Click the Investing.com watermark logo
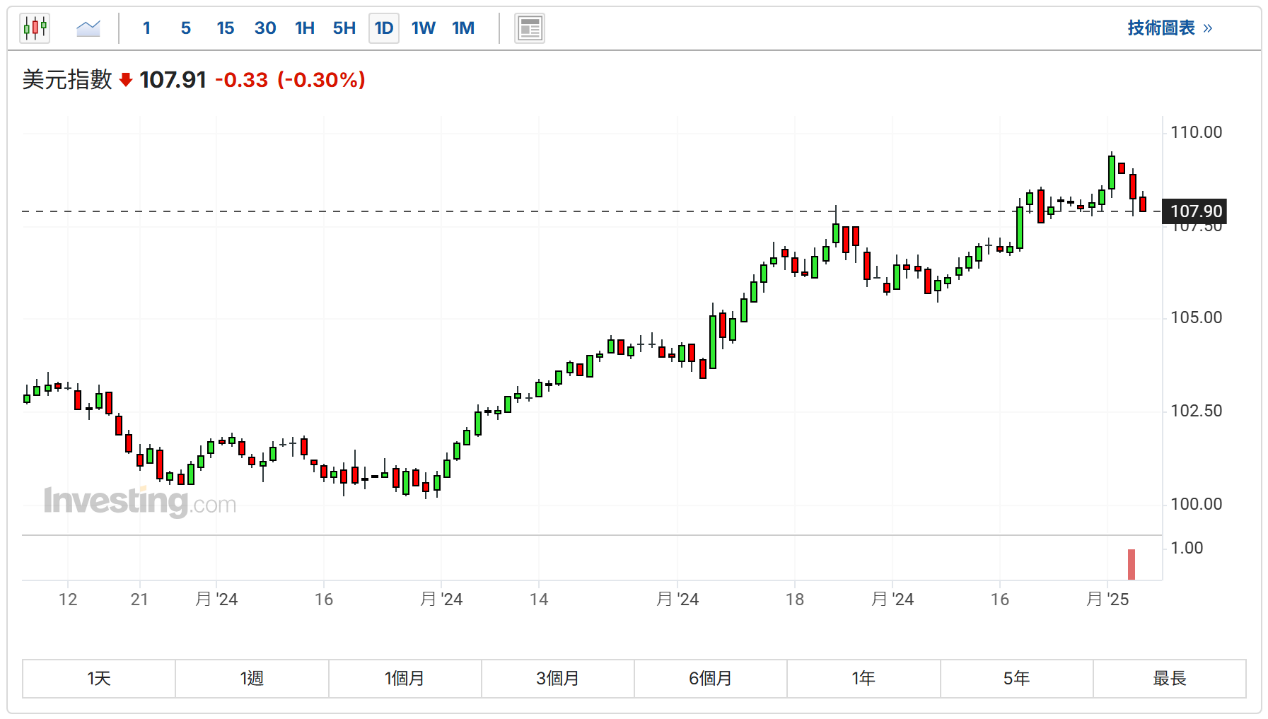Image resolution: width=1268 pixels, height=719 pixels. pyautogui.click(x=139, y=501)
